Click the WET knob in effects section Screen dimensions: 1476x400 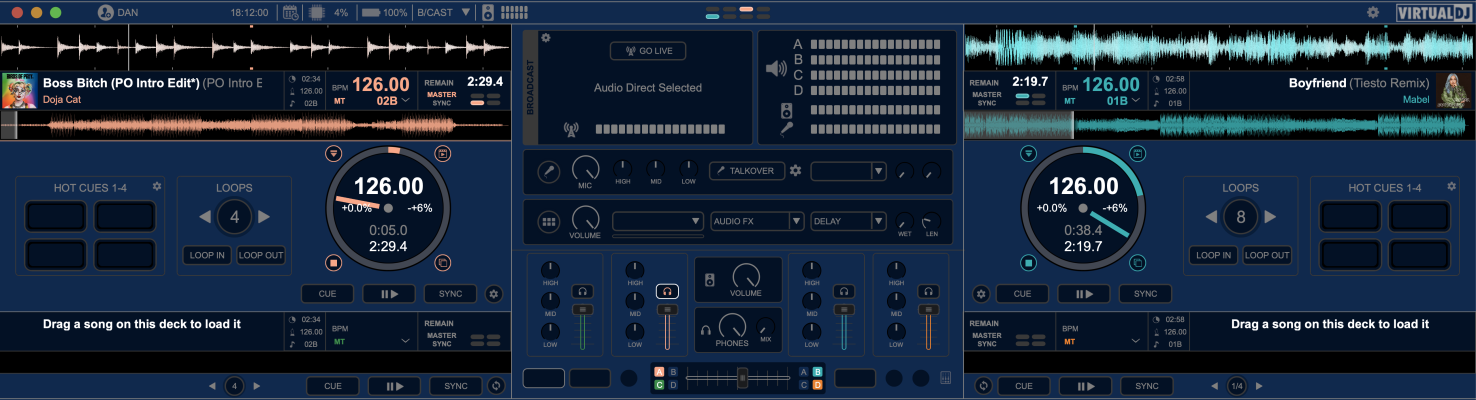905,221
